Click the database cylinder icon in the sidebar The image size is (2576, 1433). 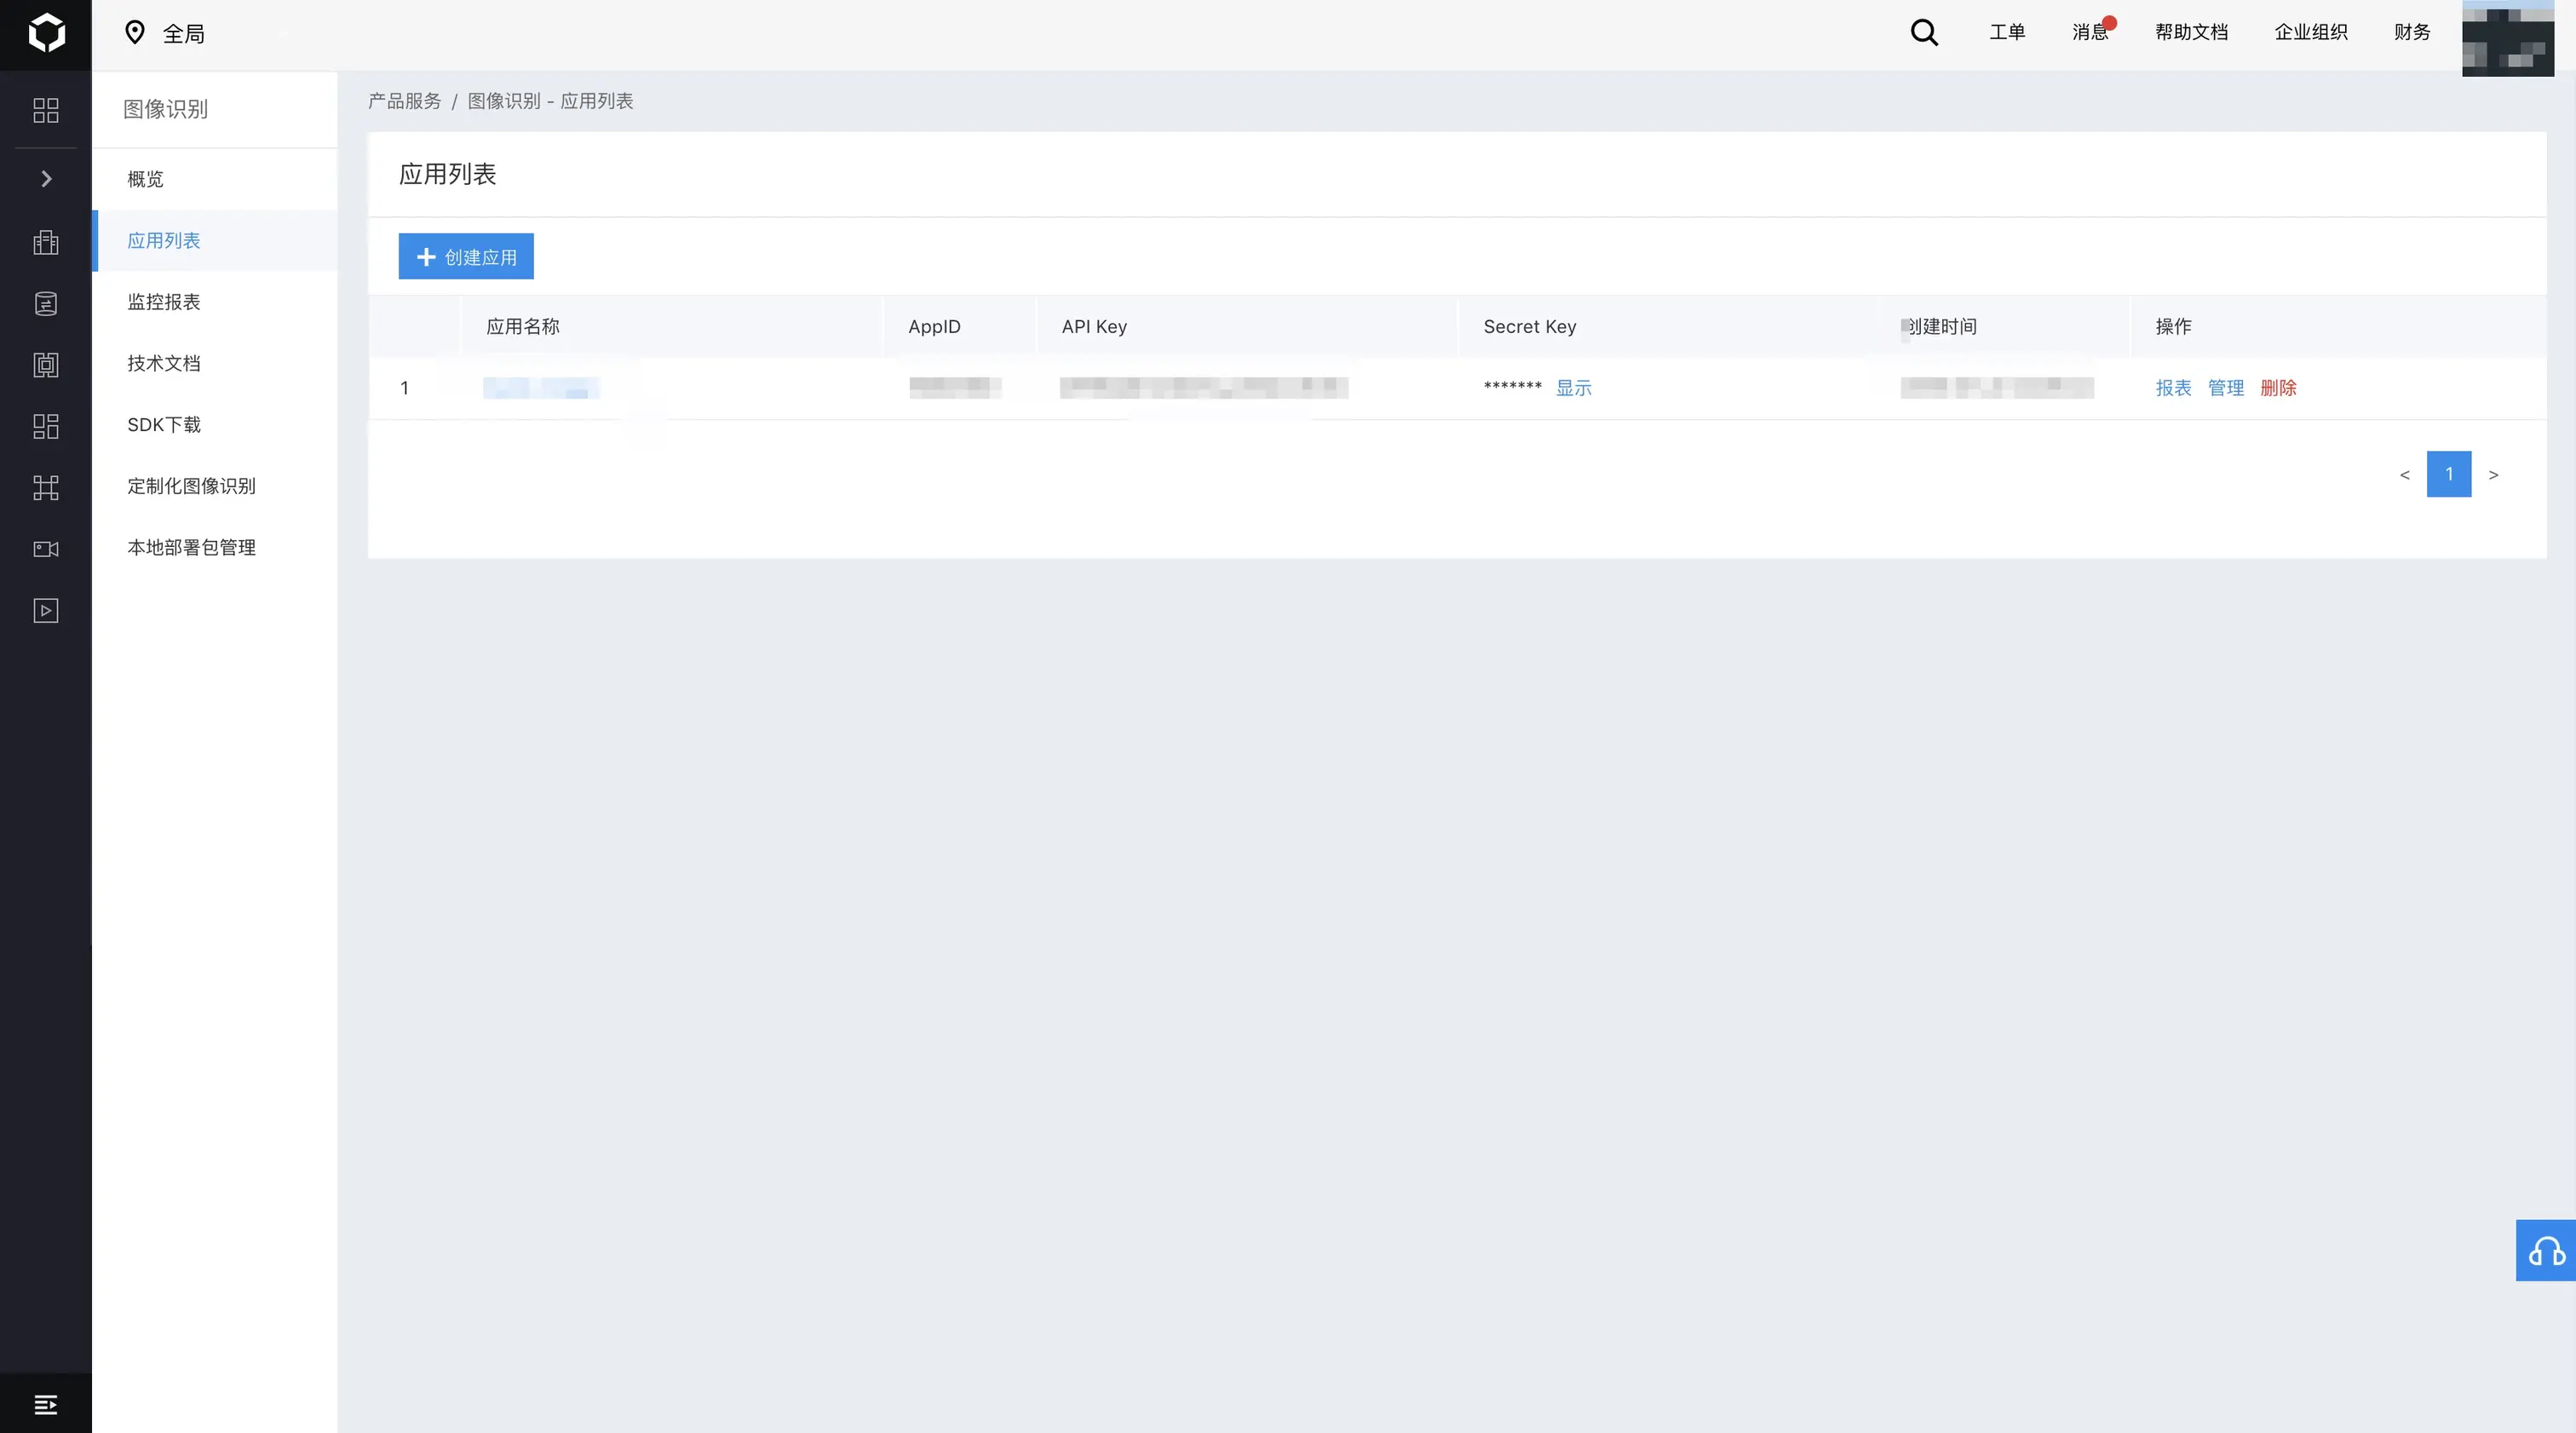[46, 304]
